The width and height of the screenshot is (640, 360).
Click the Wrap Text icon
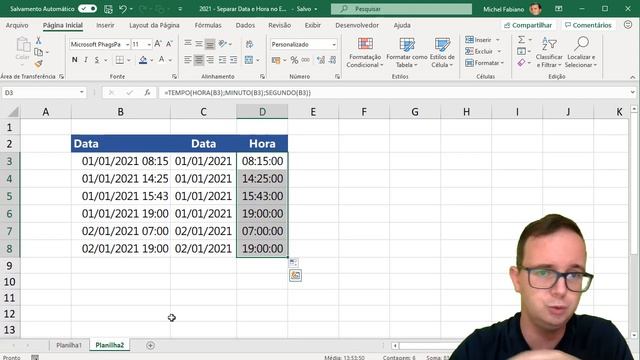tap(249, 44)
